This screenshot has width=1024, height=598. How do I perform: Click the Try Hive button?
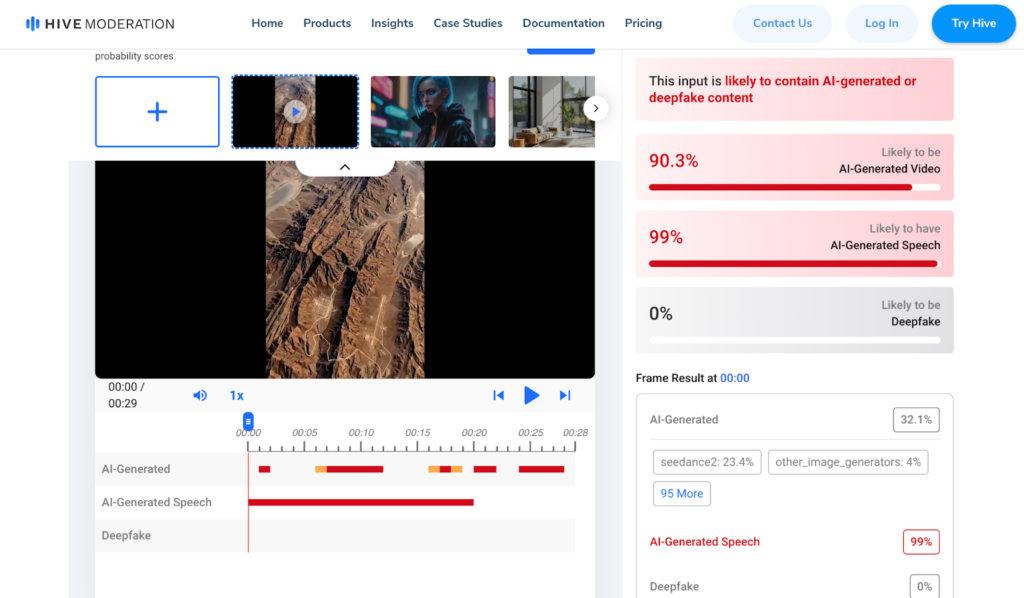(973, 23)
